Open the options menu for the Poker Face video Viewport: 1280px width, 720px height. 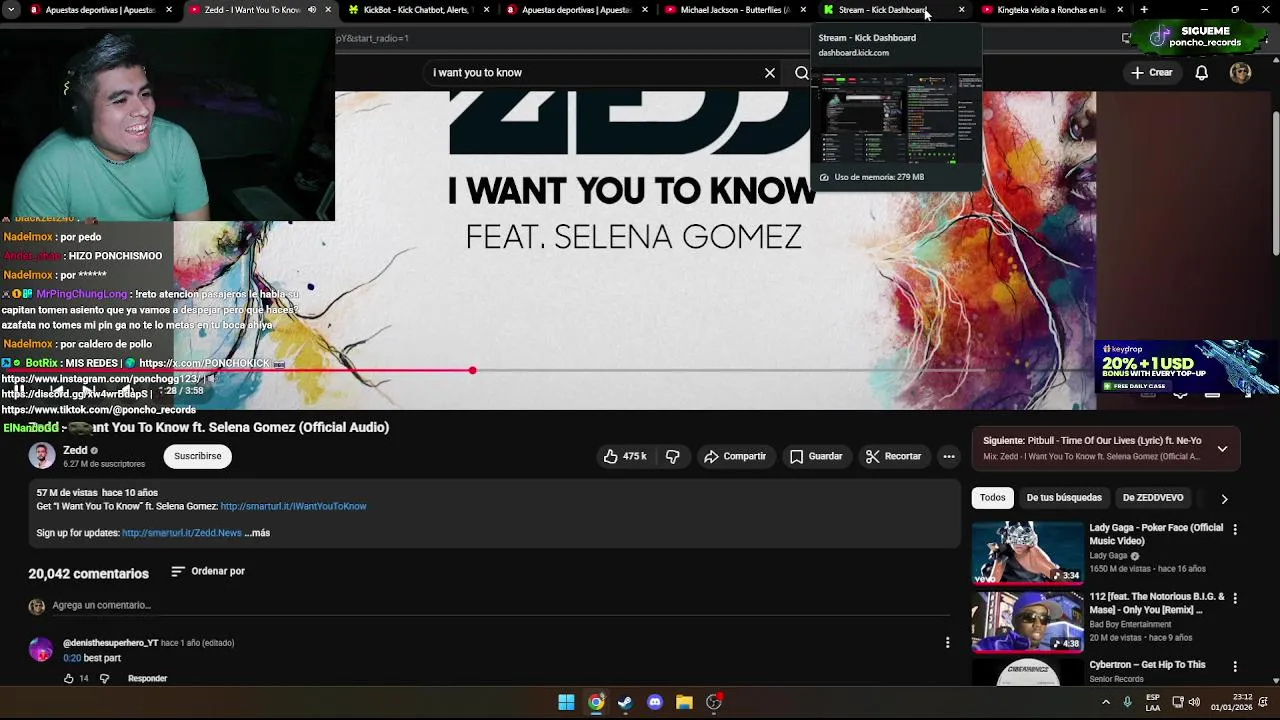pos(1235,530)
